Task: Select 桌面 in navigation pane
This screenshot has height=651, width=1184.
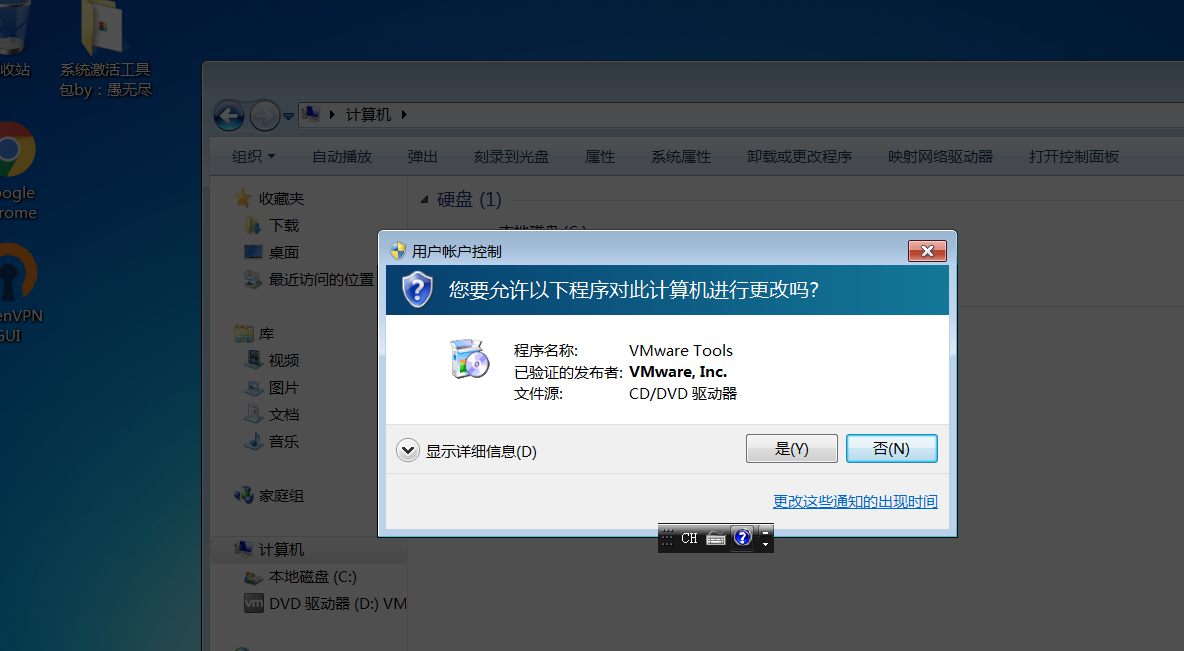Action: pos(284,253)
